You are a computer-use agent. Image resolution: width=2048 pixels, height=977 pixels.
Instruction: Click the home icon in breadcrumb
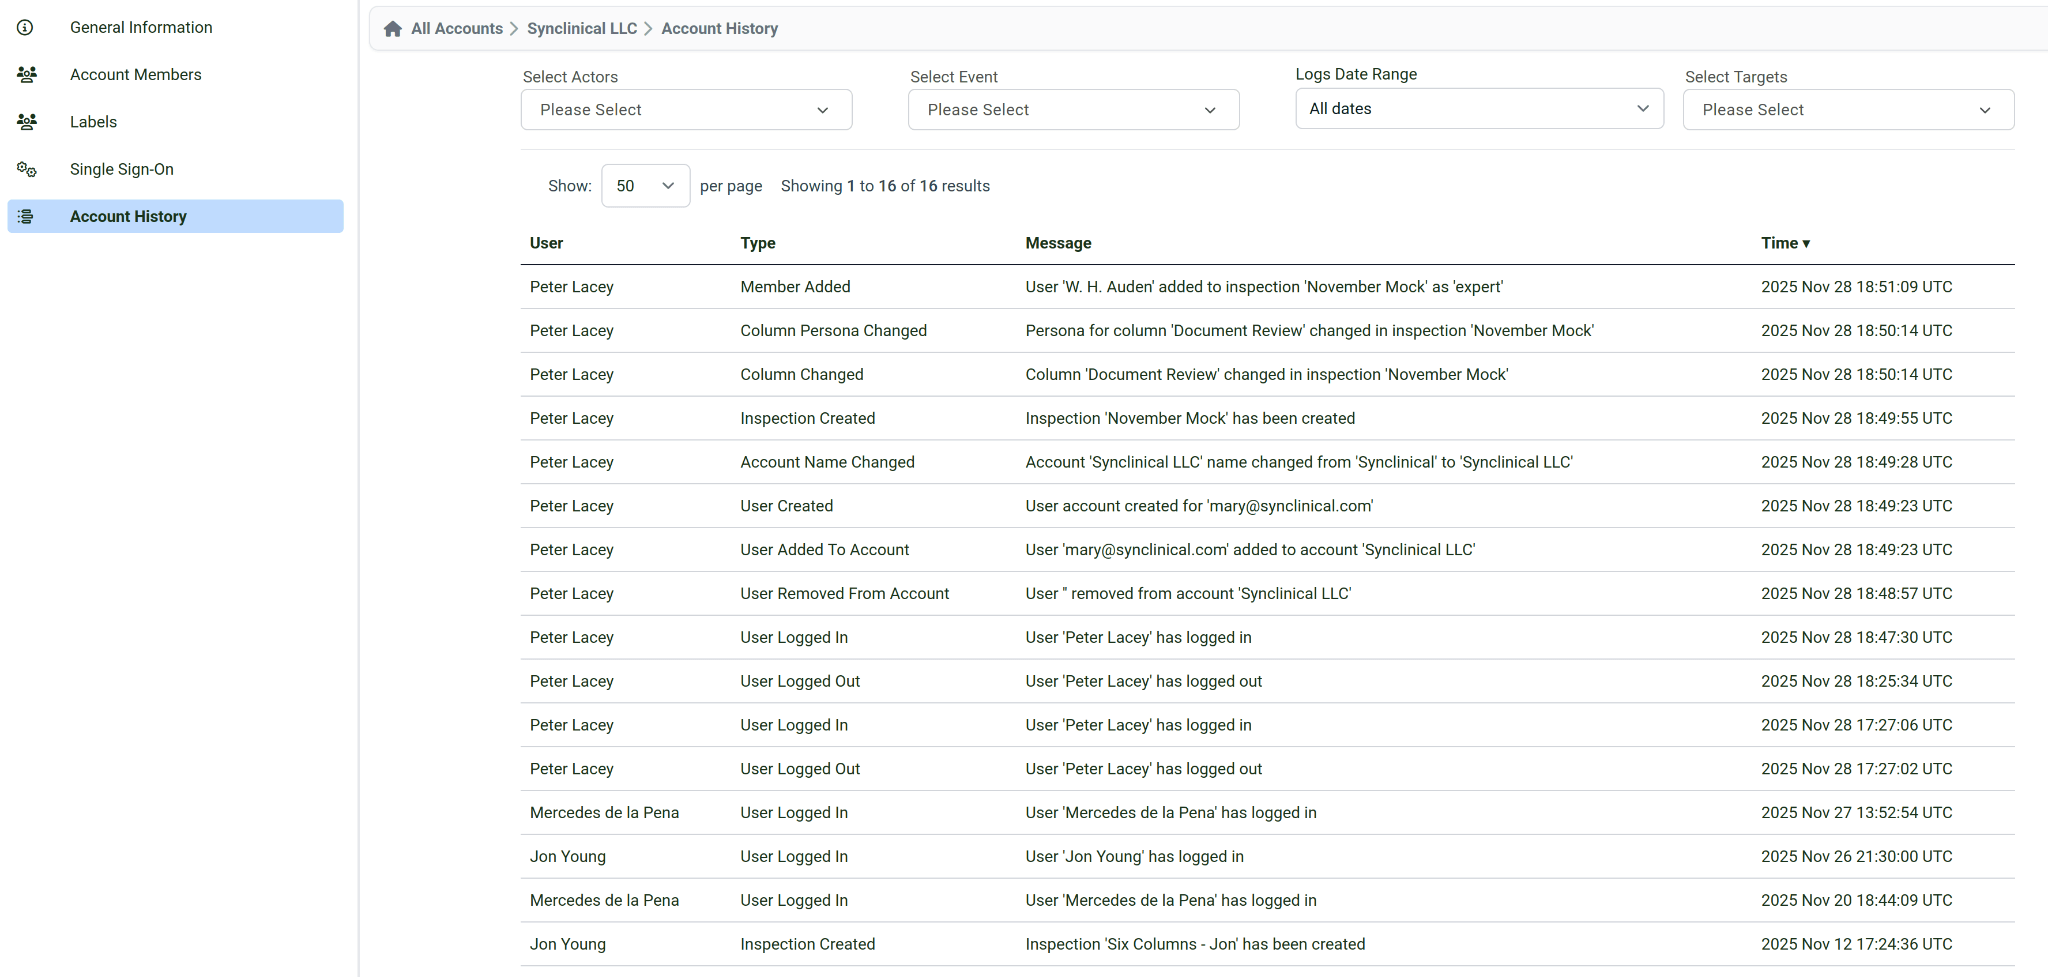393,29
